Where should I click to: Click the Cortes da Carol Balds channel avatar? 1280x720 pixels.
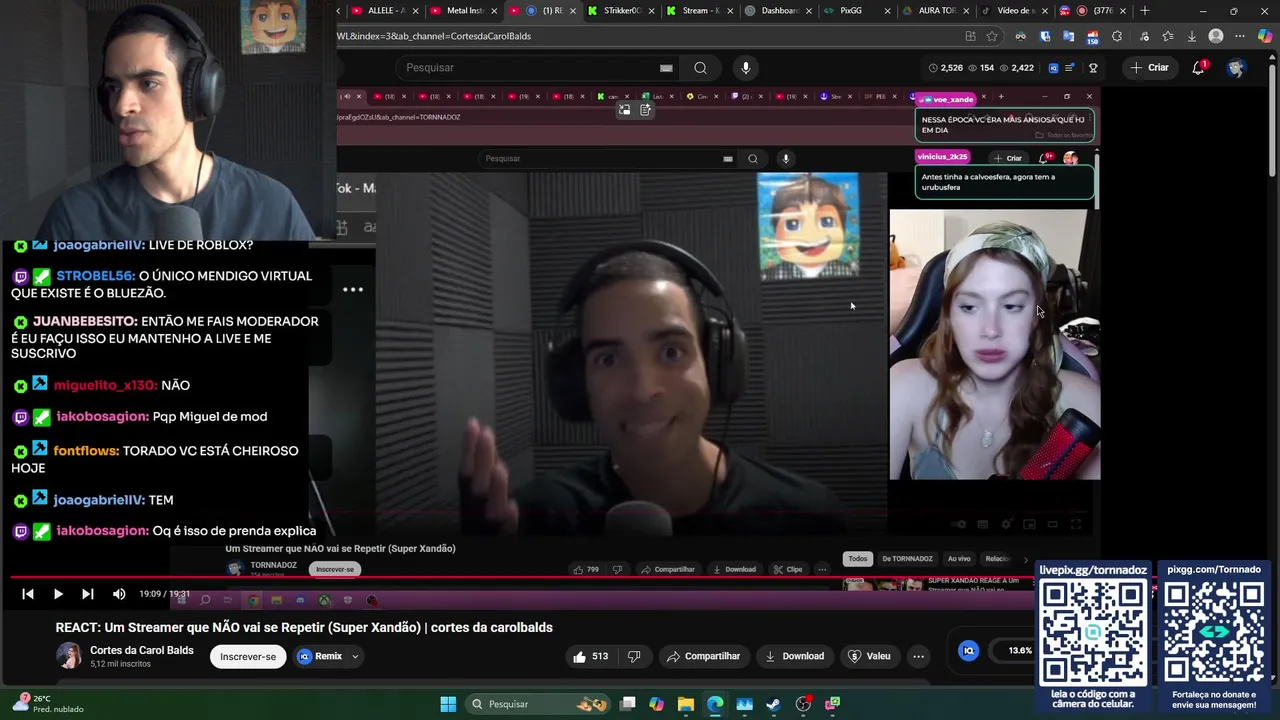(69, 656)
